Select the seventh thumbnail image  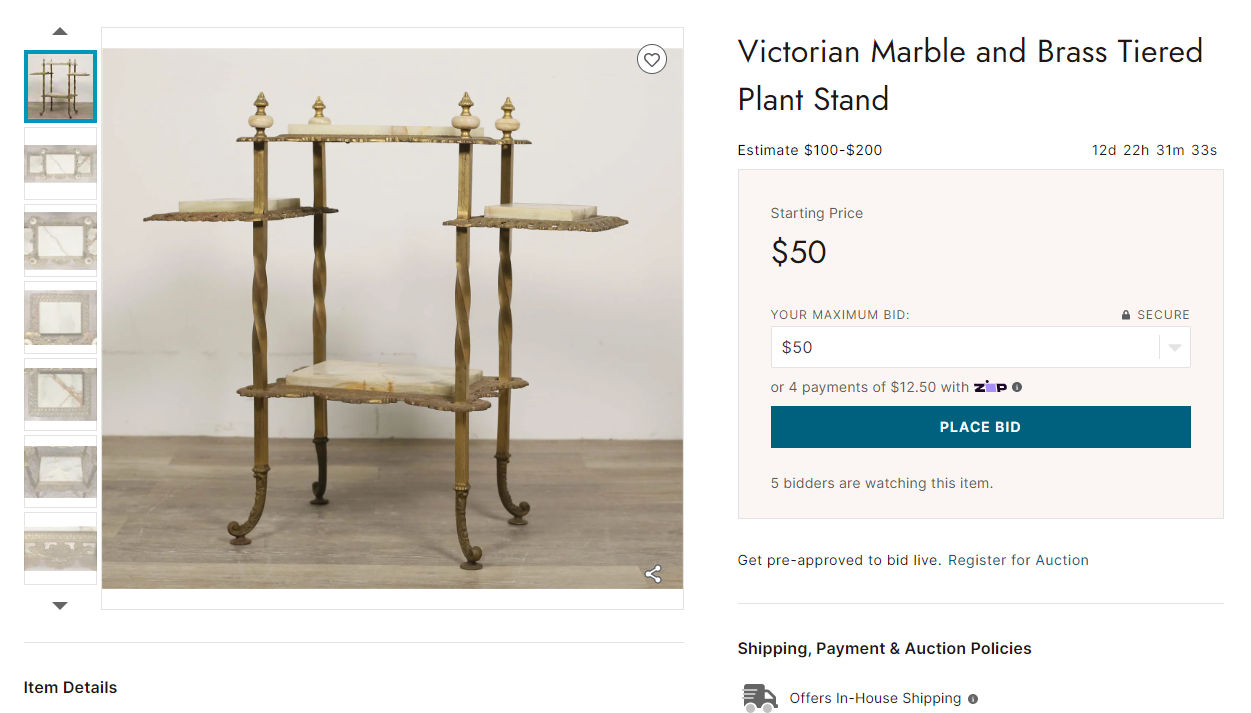[x=60, y=547]
